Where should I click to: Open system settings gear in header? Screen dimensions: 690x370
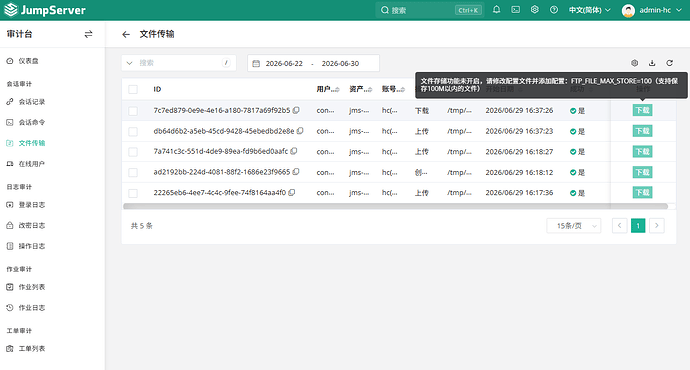point(535,10)
